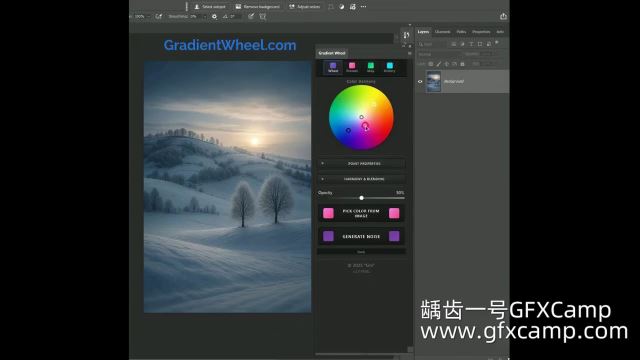The height and width of the screenshot is (360, 640).
Task: Click the Generate Noise button
Action: [361, 236]
